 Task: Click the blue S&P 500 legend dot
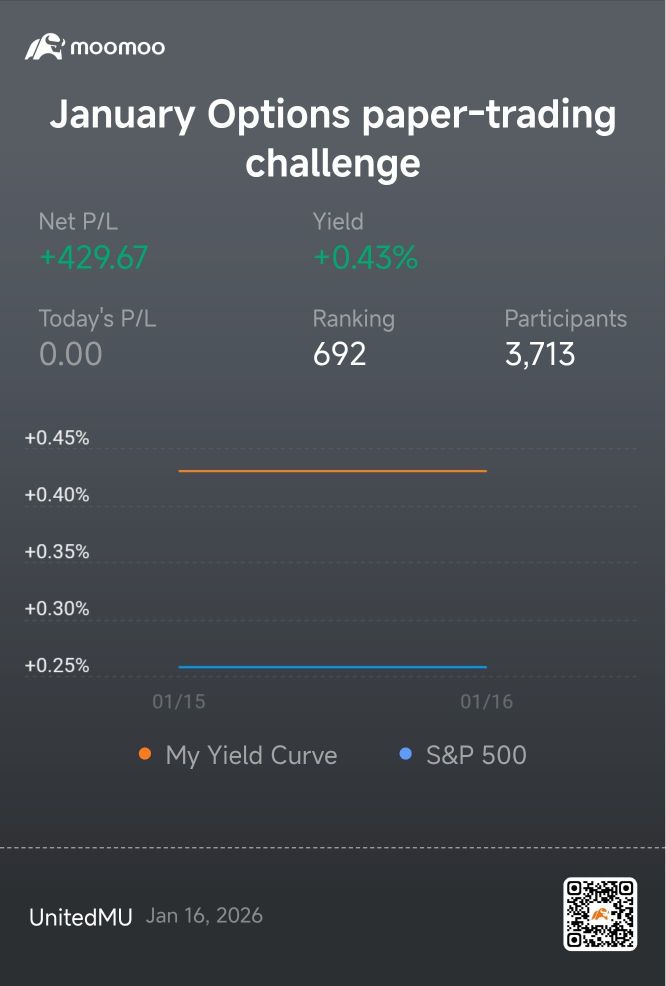point(406,753)
